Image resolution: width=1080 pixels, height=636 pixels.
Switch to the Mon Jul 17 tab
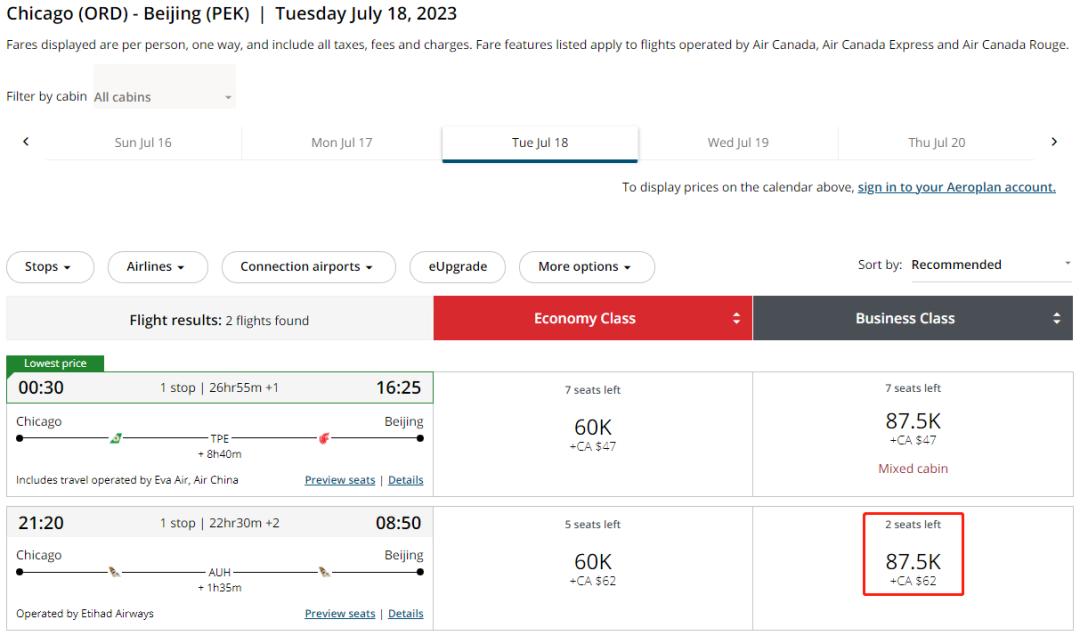coord(341,143)
